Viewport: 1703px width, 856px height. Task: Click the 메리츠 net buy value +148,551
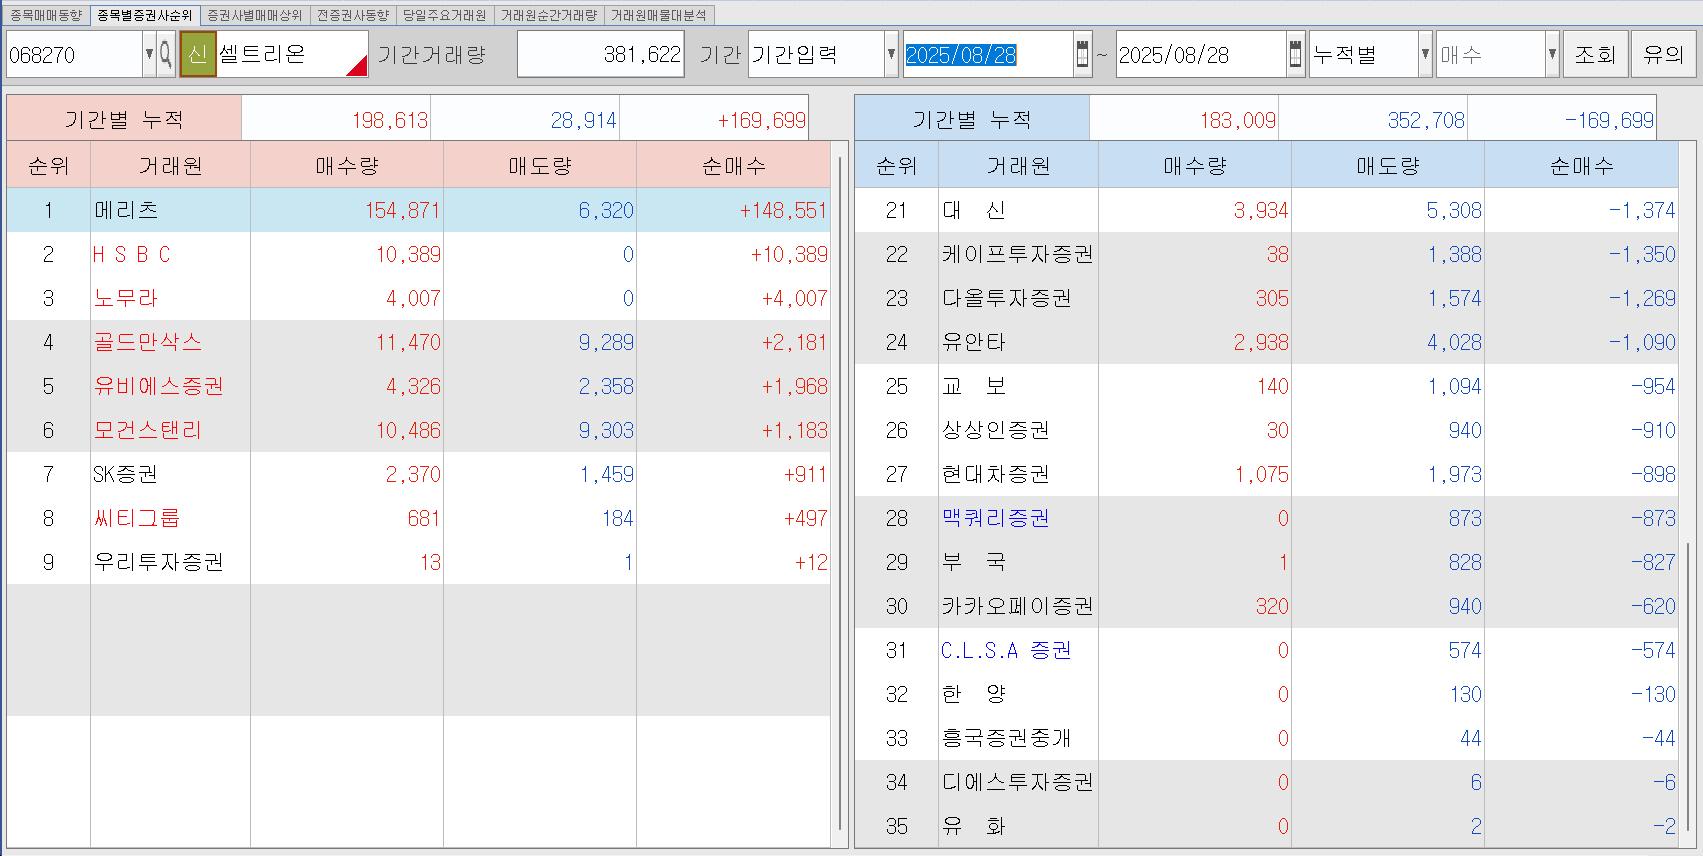tap(783, 210)
